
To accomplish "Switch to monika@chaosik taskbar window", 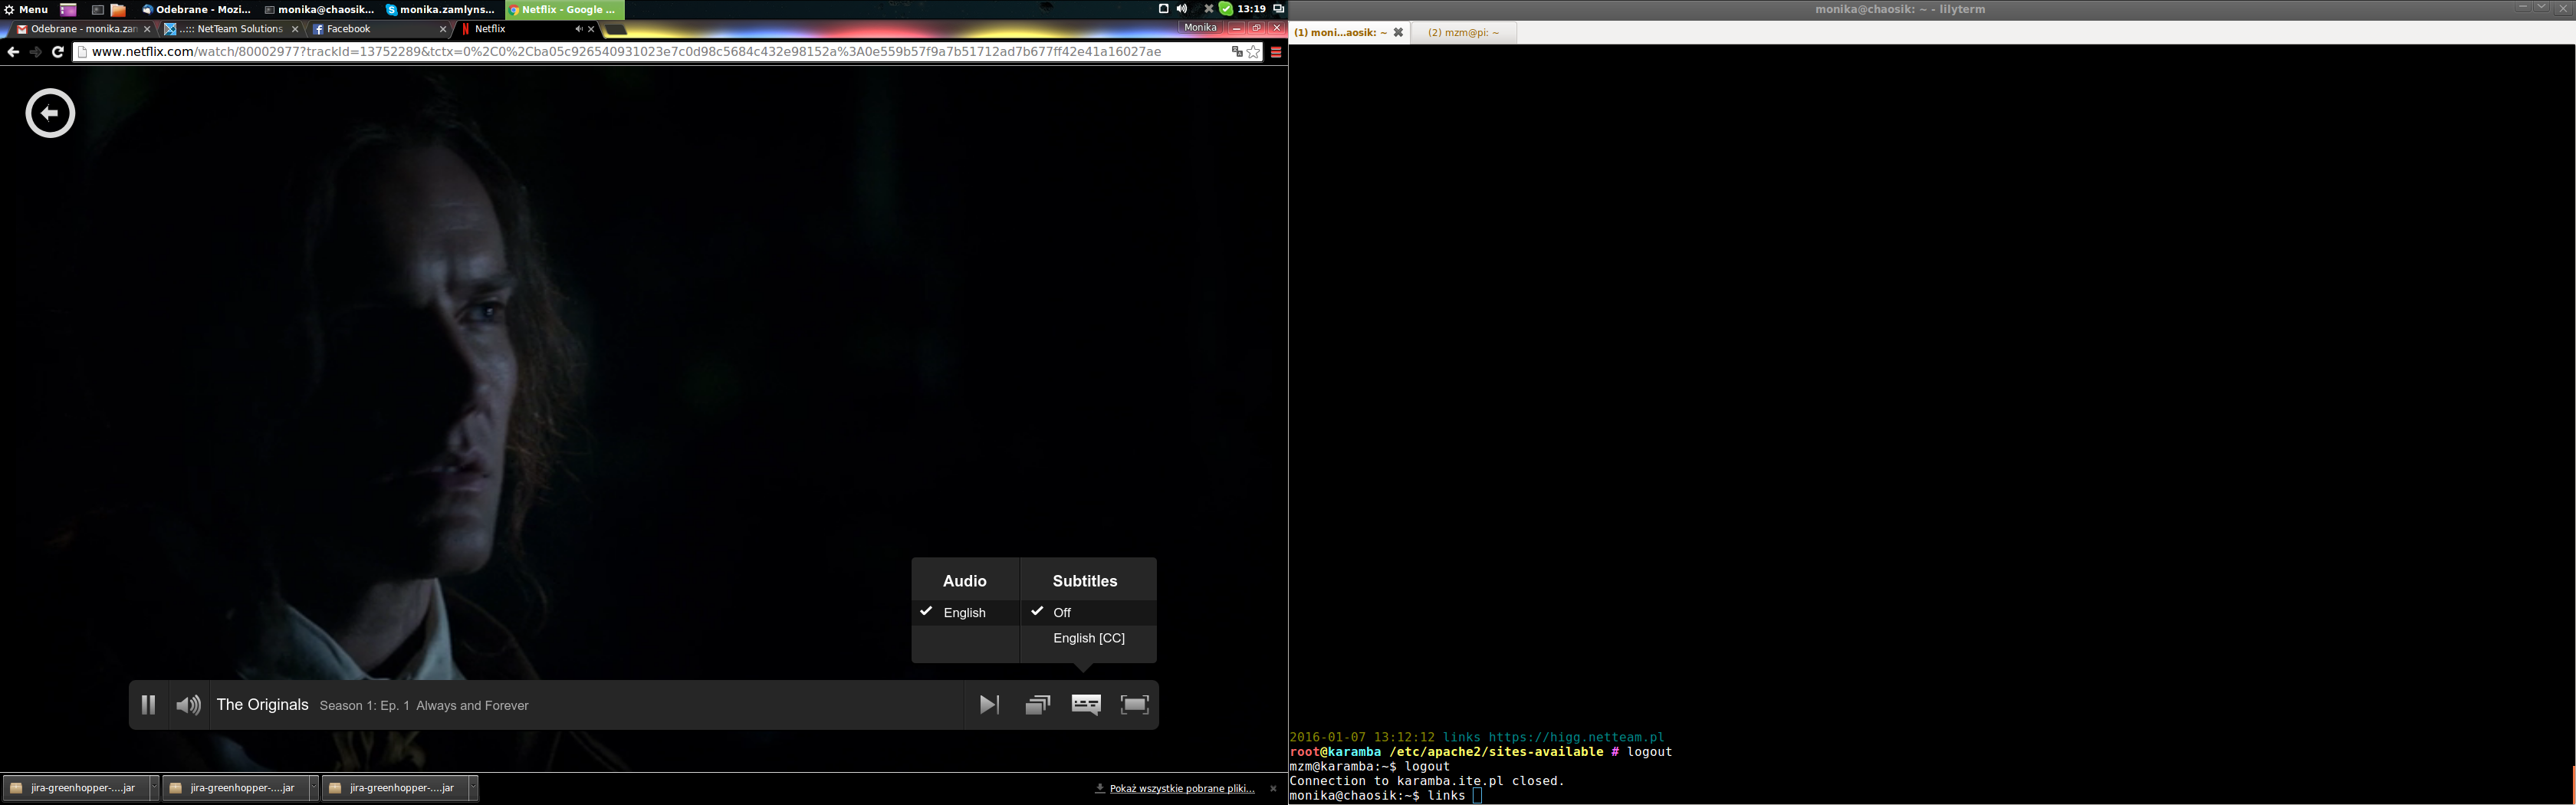I will pyautogui.click(x=319, y=9).
